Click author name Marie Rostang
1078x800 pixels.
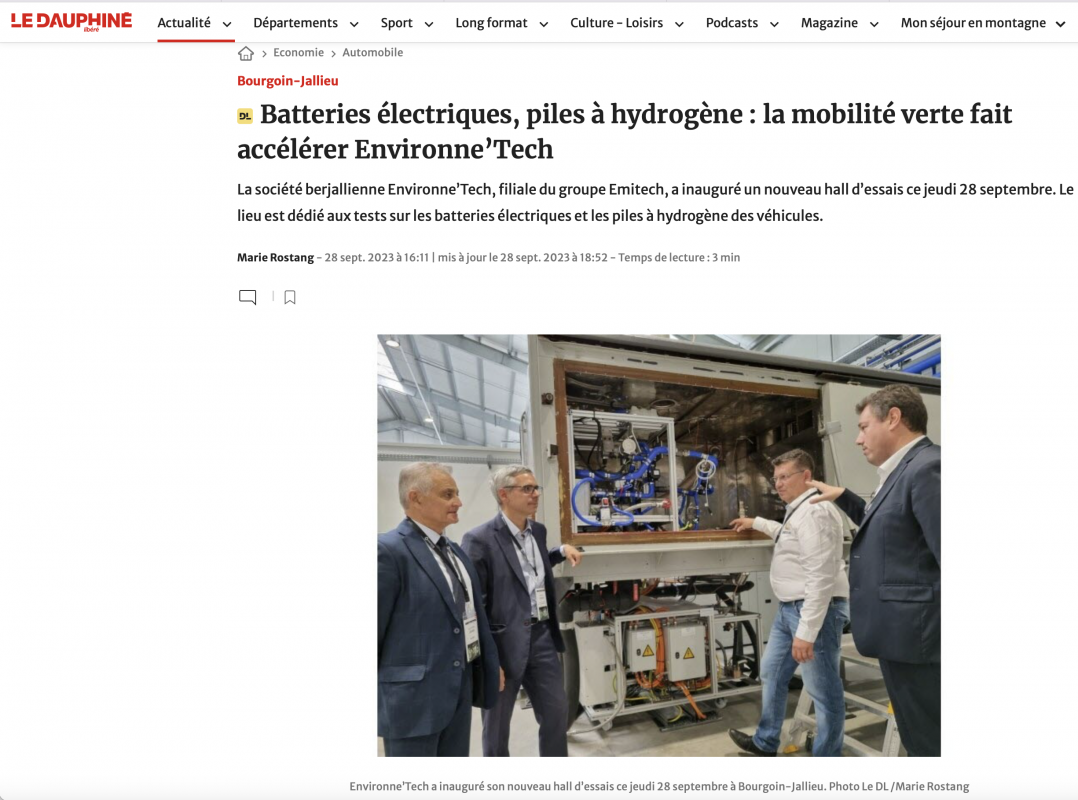pyautogui.click(x=275, y=257)
